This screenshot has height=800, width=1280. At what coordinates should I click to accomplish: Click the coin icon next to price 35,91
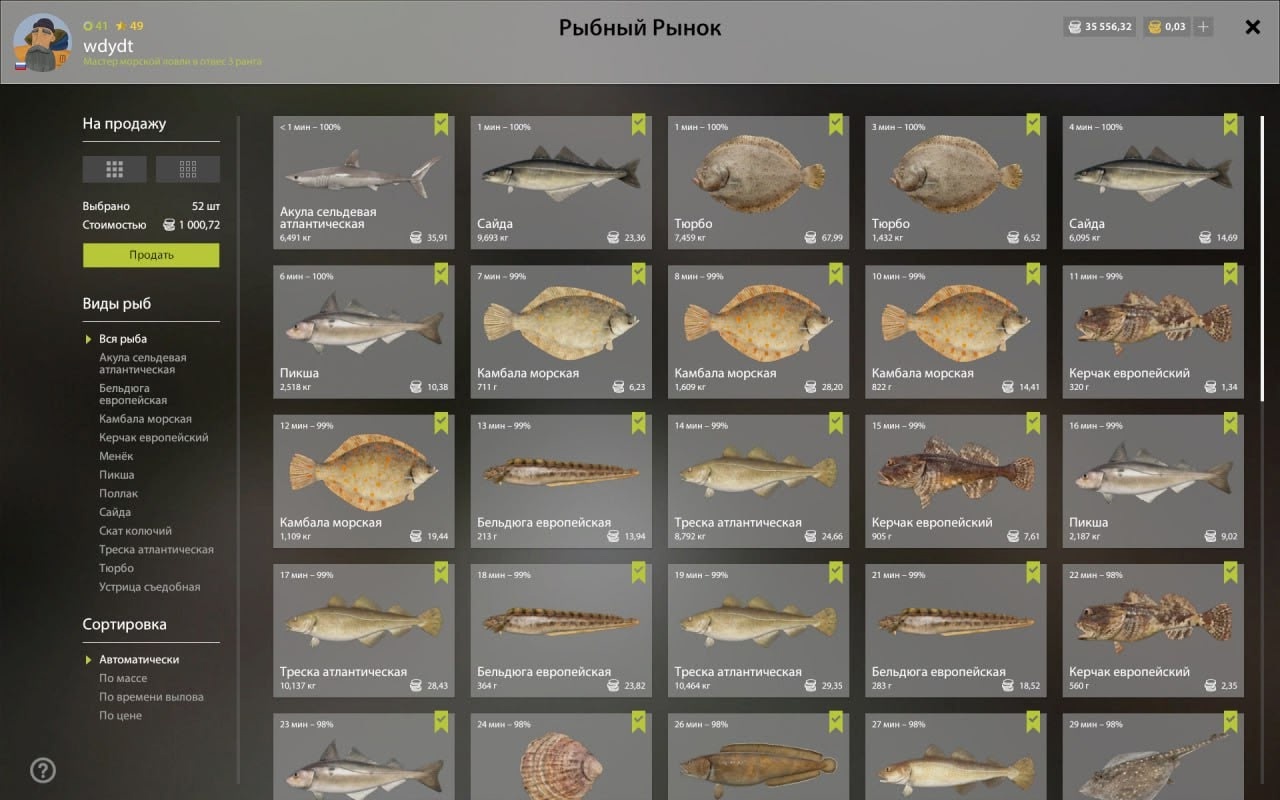click(x=416, y=238)
